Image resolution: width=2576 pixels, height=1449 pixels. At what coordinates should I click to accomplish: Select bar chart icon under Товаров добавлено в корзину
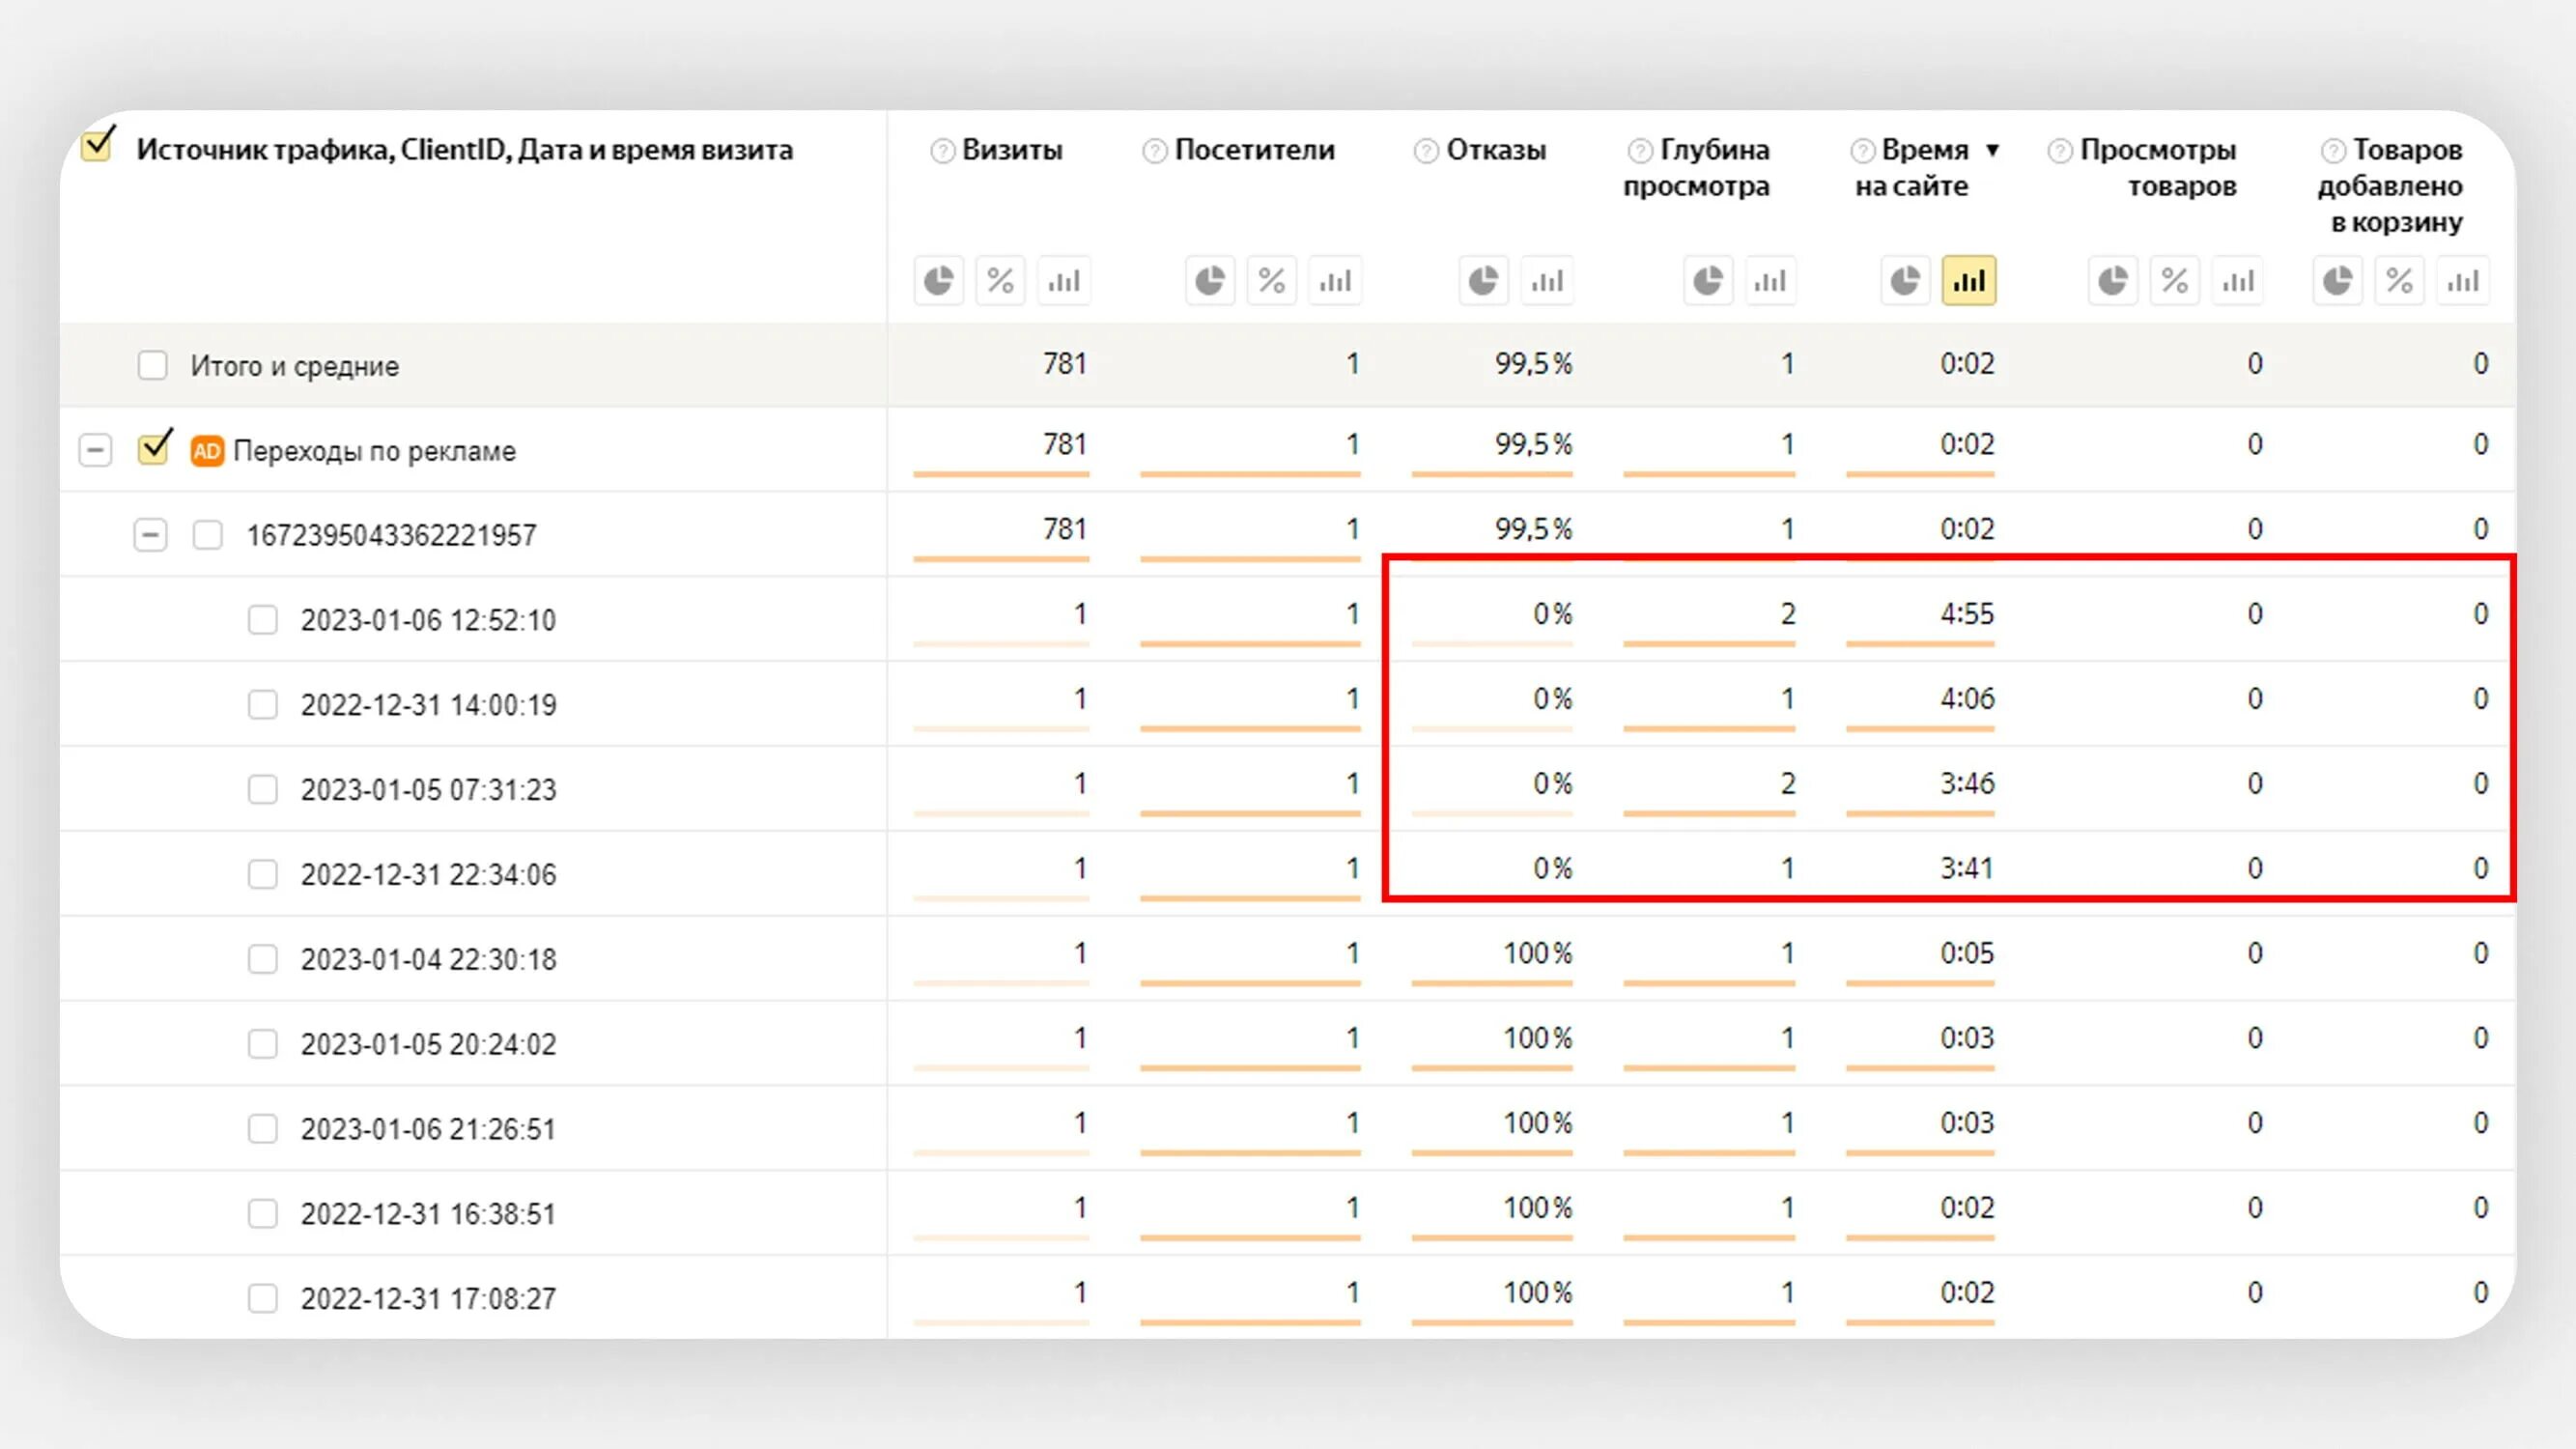2463,281
